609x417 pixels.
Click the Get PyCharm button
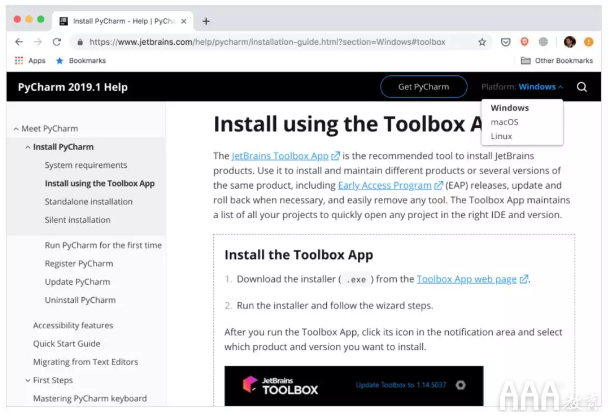pyautogui.click(x=423, y=87)
